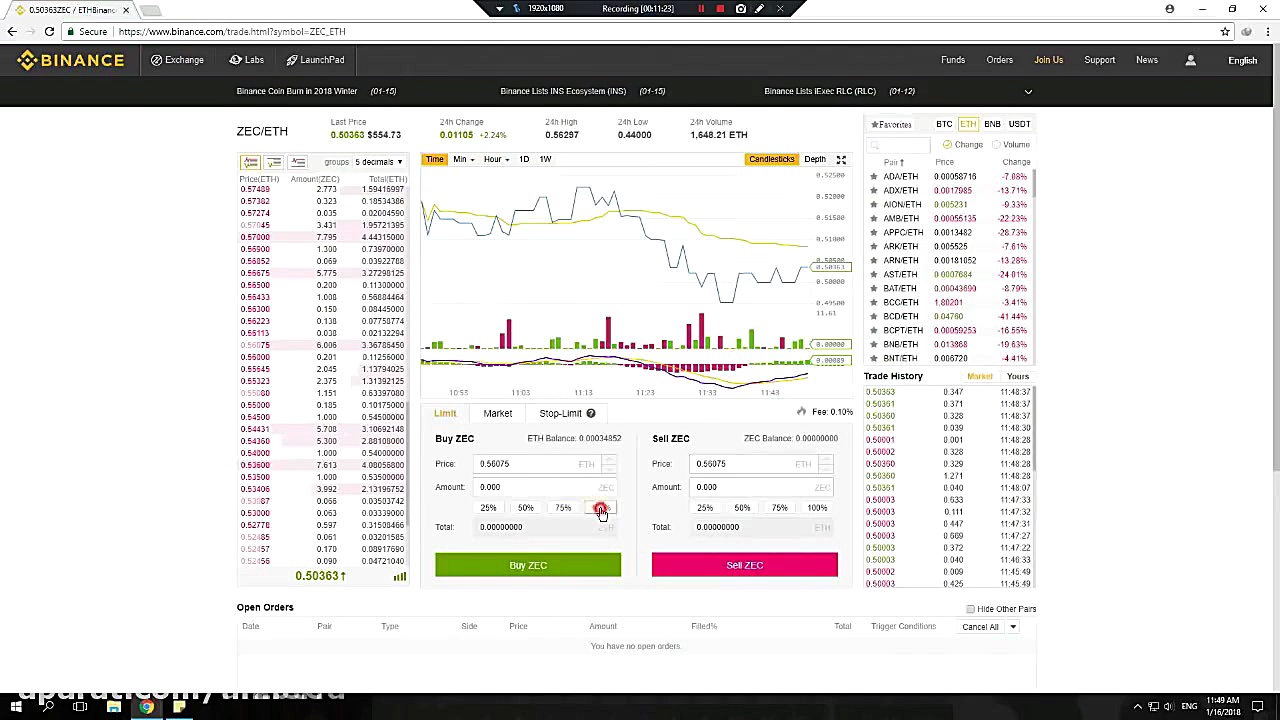
Task: Open the order book depth bars icon
Action: [x=400, y=576]
